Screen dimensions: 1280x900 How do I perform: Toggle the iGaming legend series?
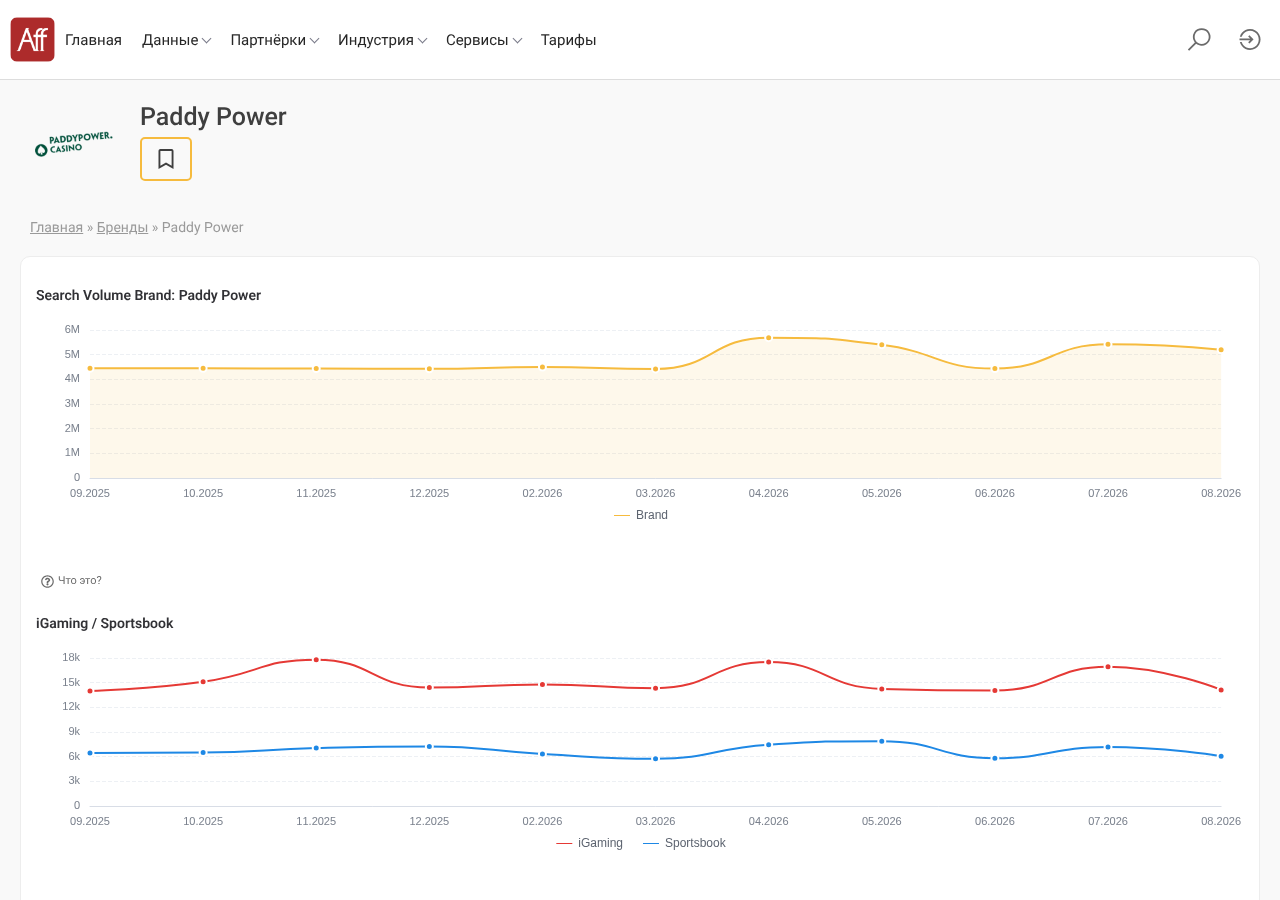[589, 843]
